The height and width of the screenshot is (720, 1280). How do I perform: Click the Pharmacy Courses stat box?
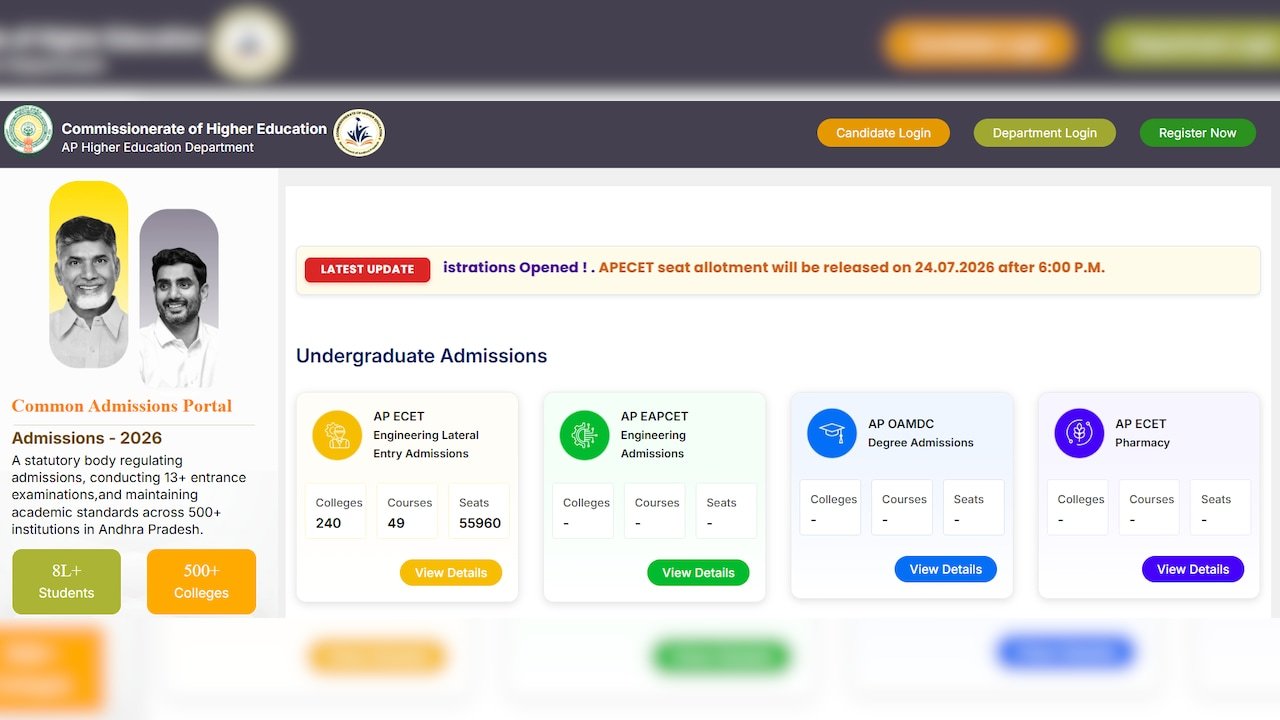coord(1150,508)
